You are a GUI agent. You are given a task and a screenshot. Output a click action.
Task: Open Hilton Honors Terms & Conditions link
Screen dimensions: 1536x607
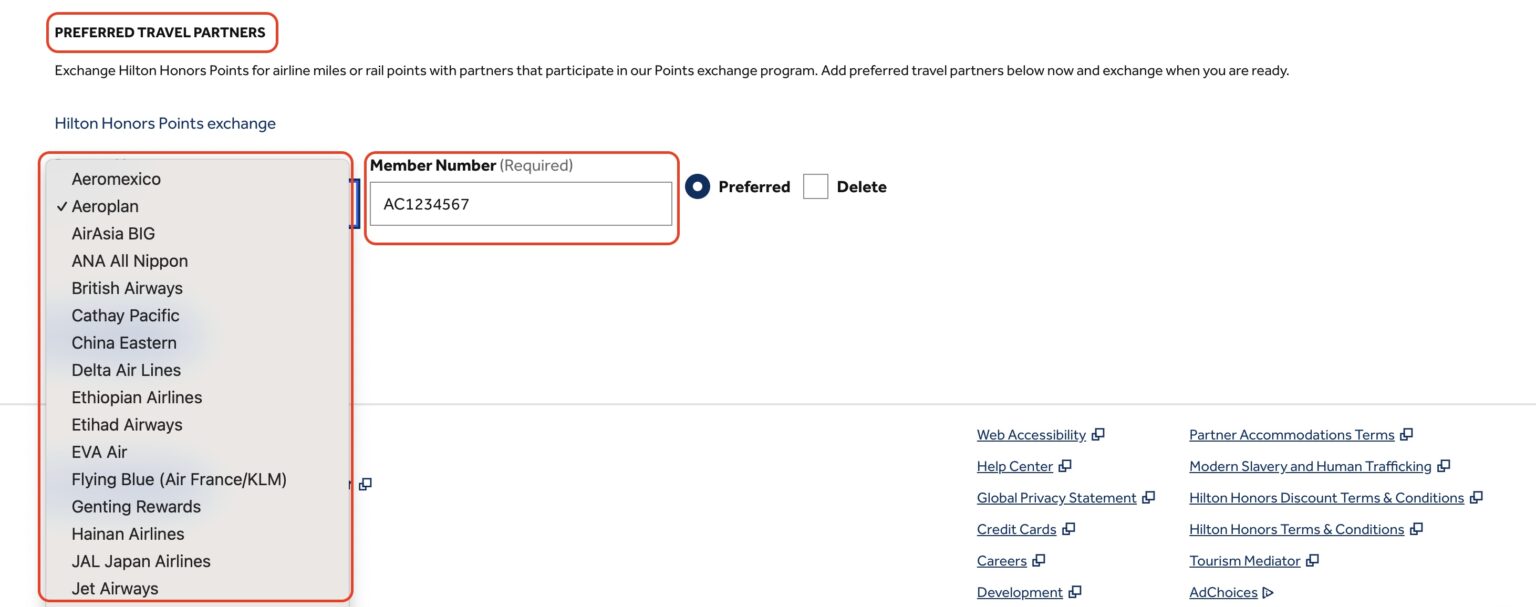tap(1296, 529)
